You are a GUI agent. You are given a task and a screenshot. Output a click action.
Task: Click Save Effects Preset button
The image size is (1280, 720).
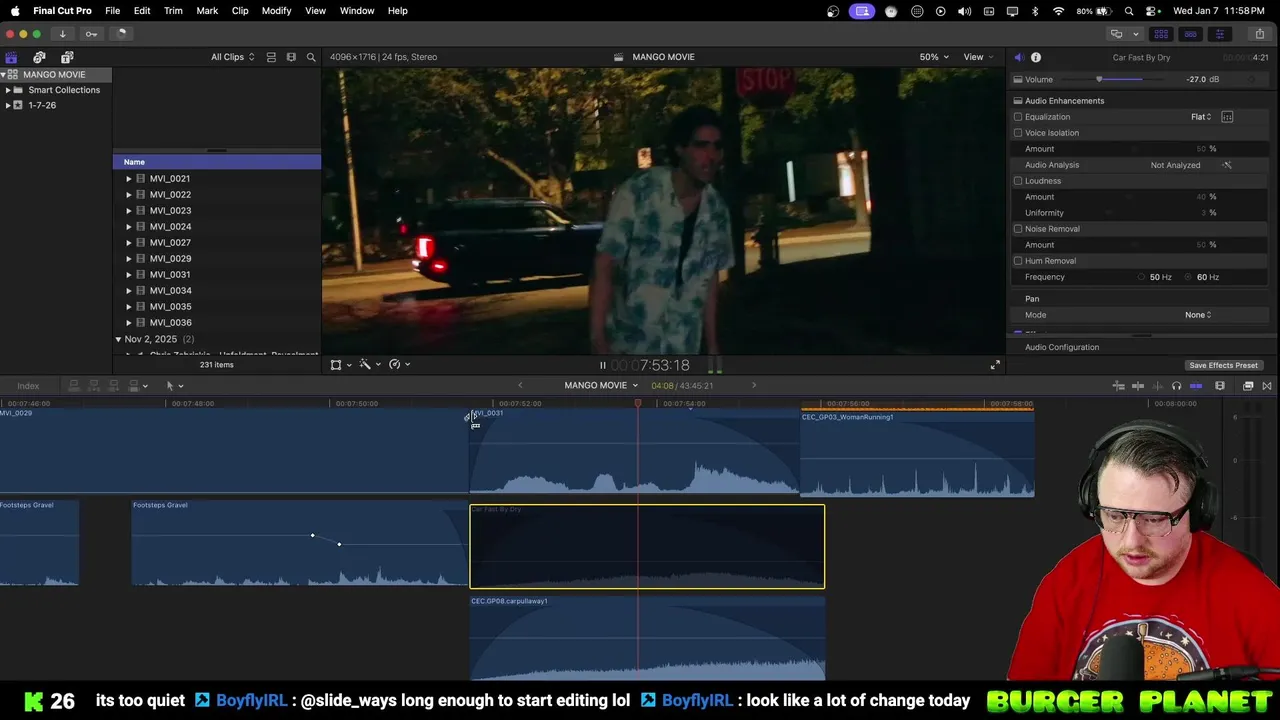pos(1223,365)
